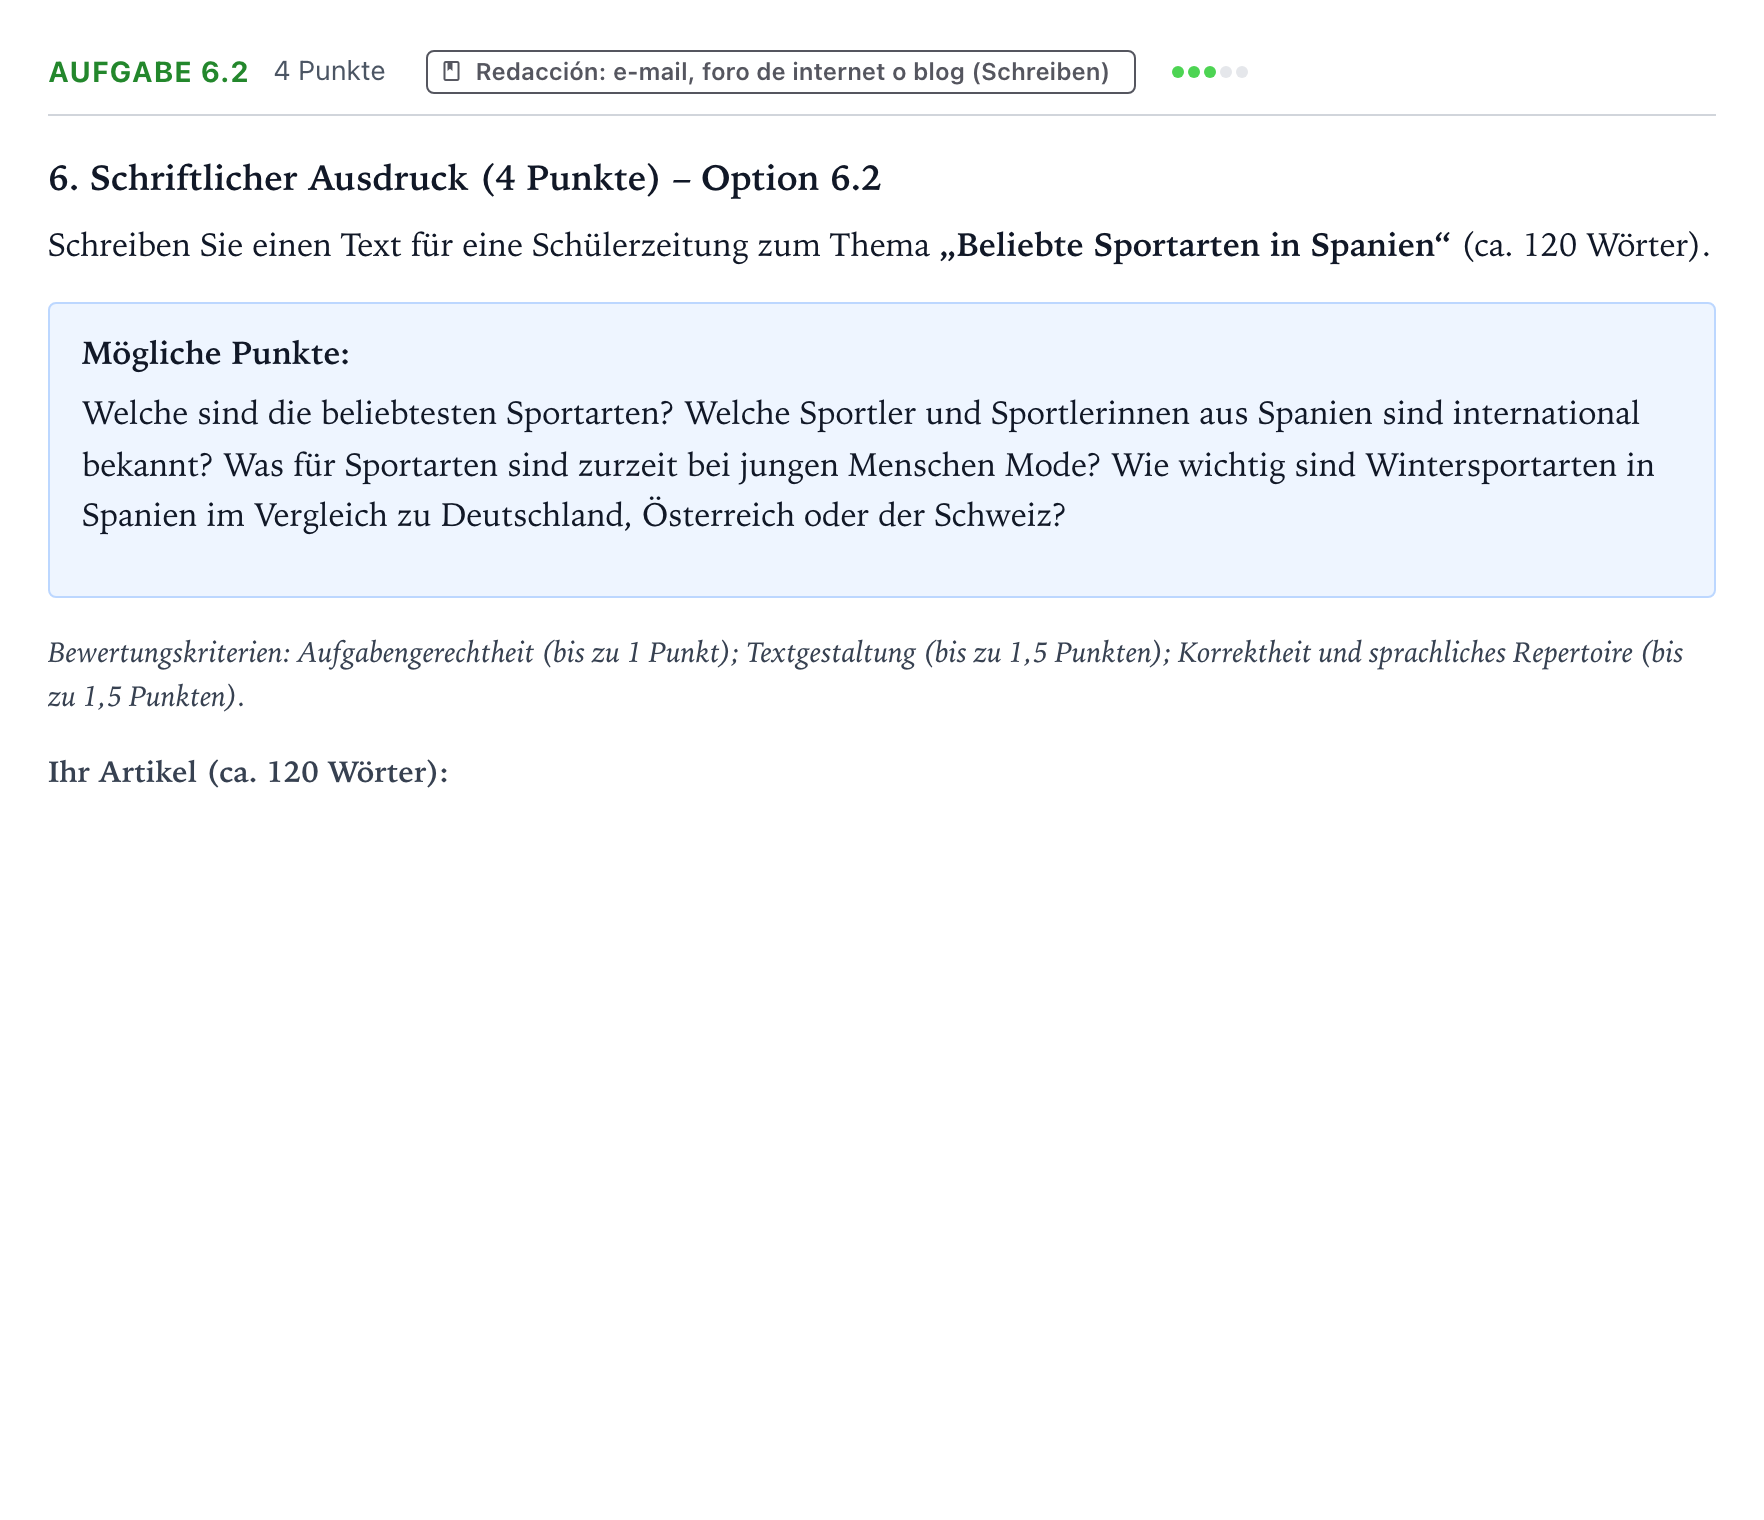Click the bold text 'Beliebte Sportarten in Spanien'
The height and width of the screenshot is (1520, 1764).
(x=1195, y=245)
